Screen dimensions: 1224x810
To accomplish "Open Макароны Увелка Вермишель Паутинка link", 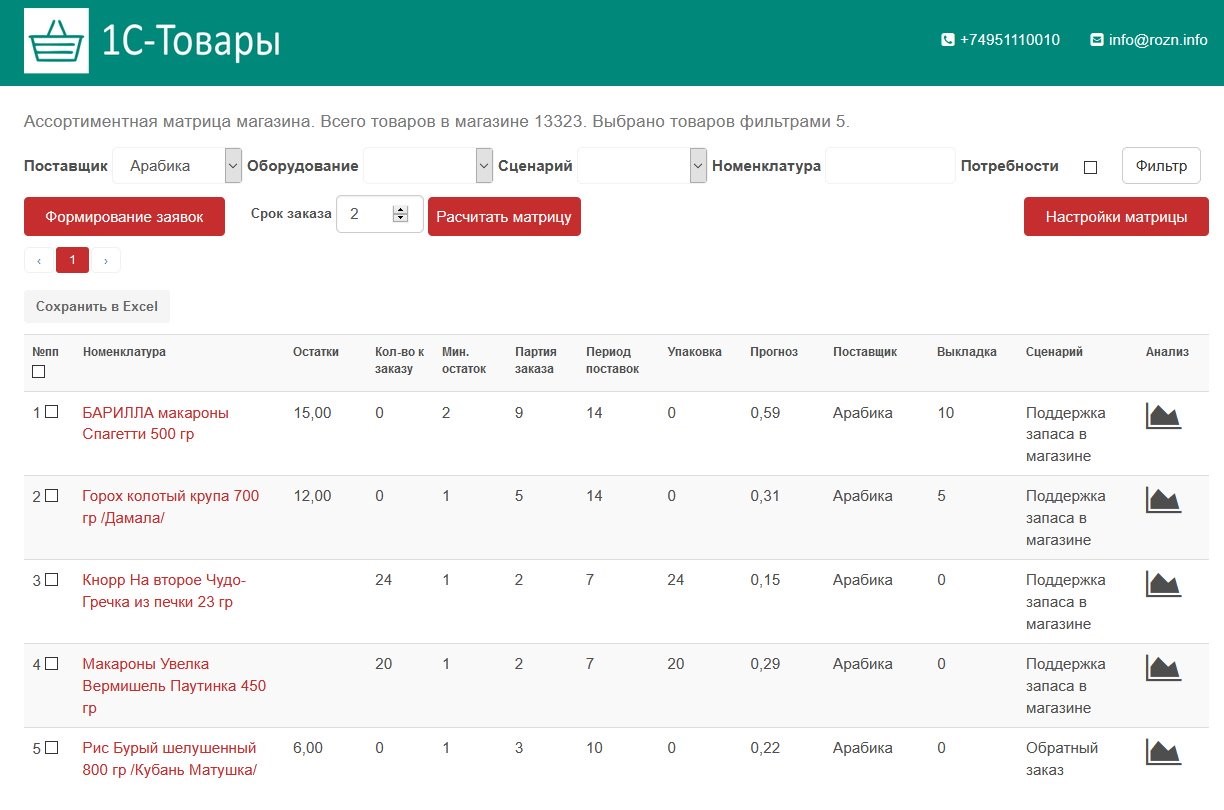I will pyautogui.click(x=174, y=686).
